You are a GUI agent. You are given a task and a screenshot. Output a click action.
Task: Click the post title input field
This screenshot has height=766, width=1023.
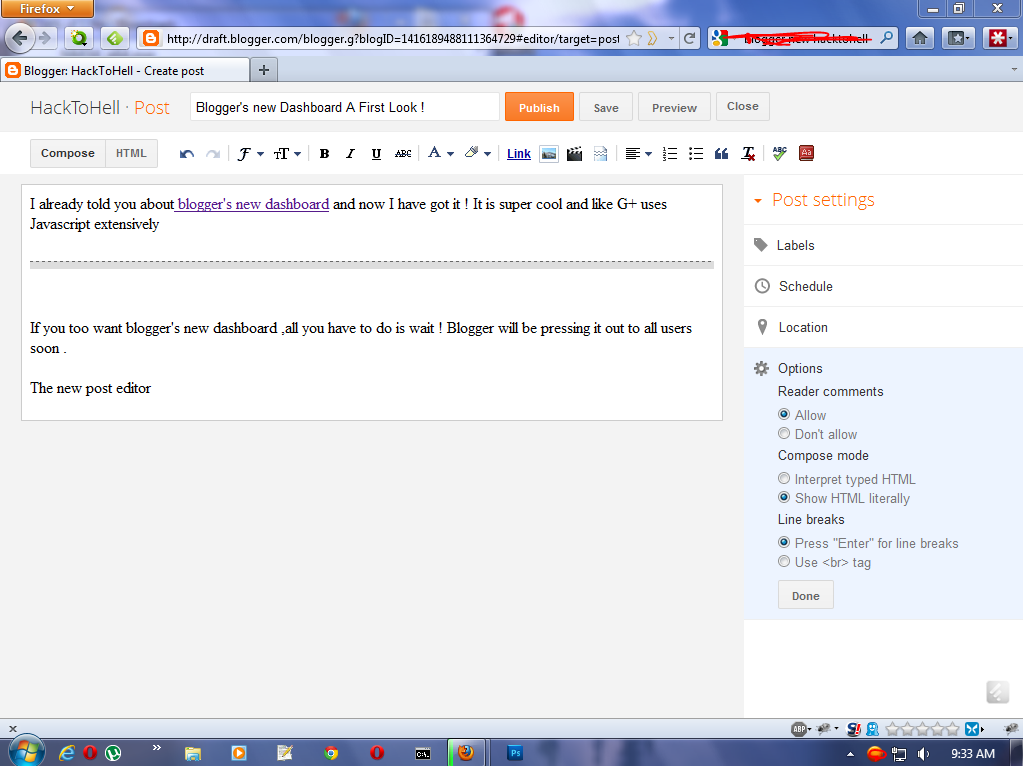coord(344,107)
